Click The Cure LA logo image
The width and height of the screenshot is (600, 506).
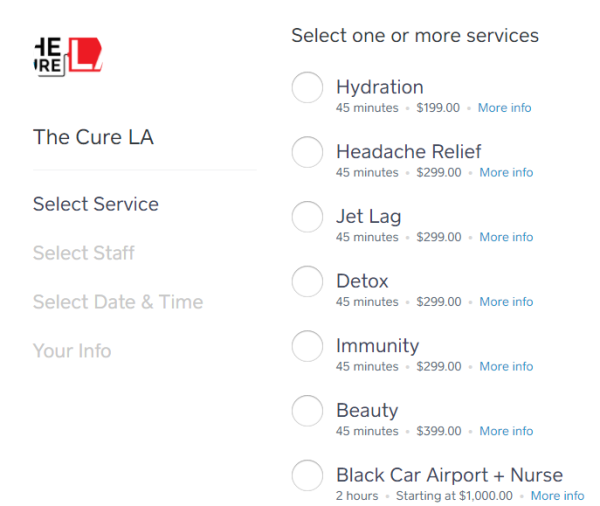click(68, 56)
